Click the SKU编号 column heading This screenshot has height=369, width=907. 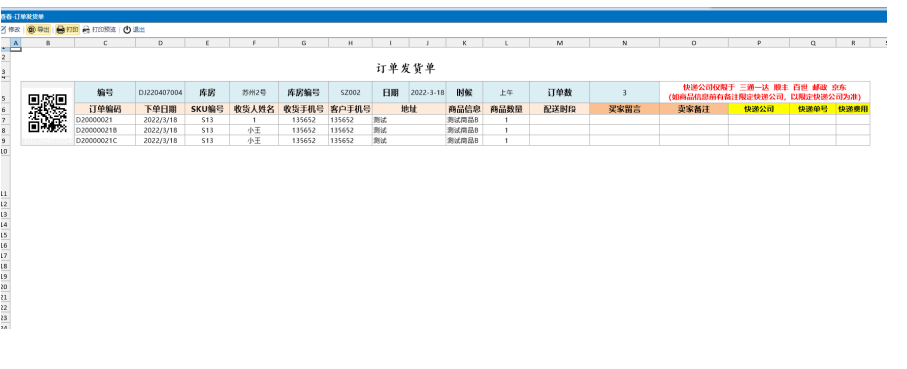click(x=207, y=109)
